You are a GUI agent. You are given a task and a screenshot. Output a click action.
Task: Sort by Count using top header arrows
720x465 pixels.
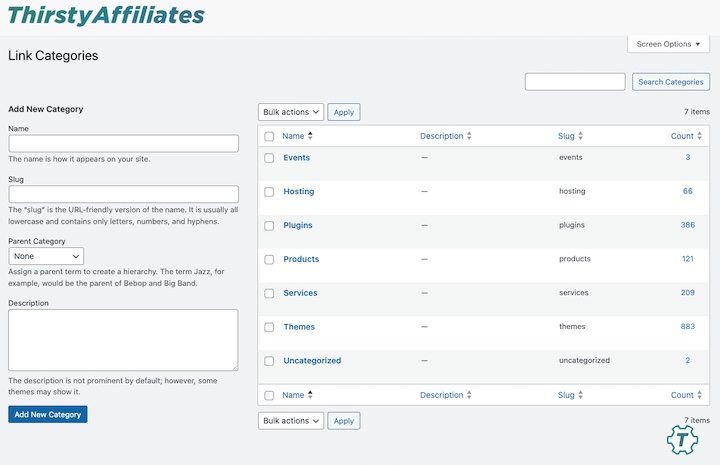click(x=699, y=136)
